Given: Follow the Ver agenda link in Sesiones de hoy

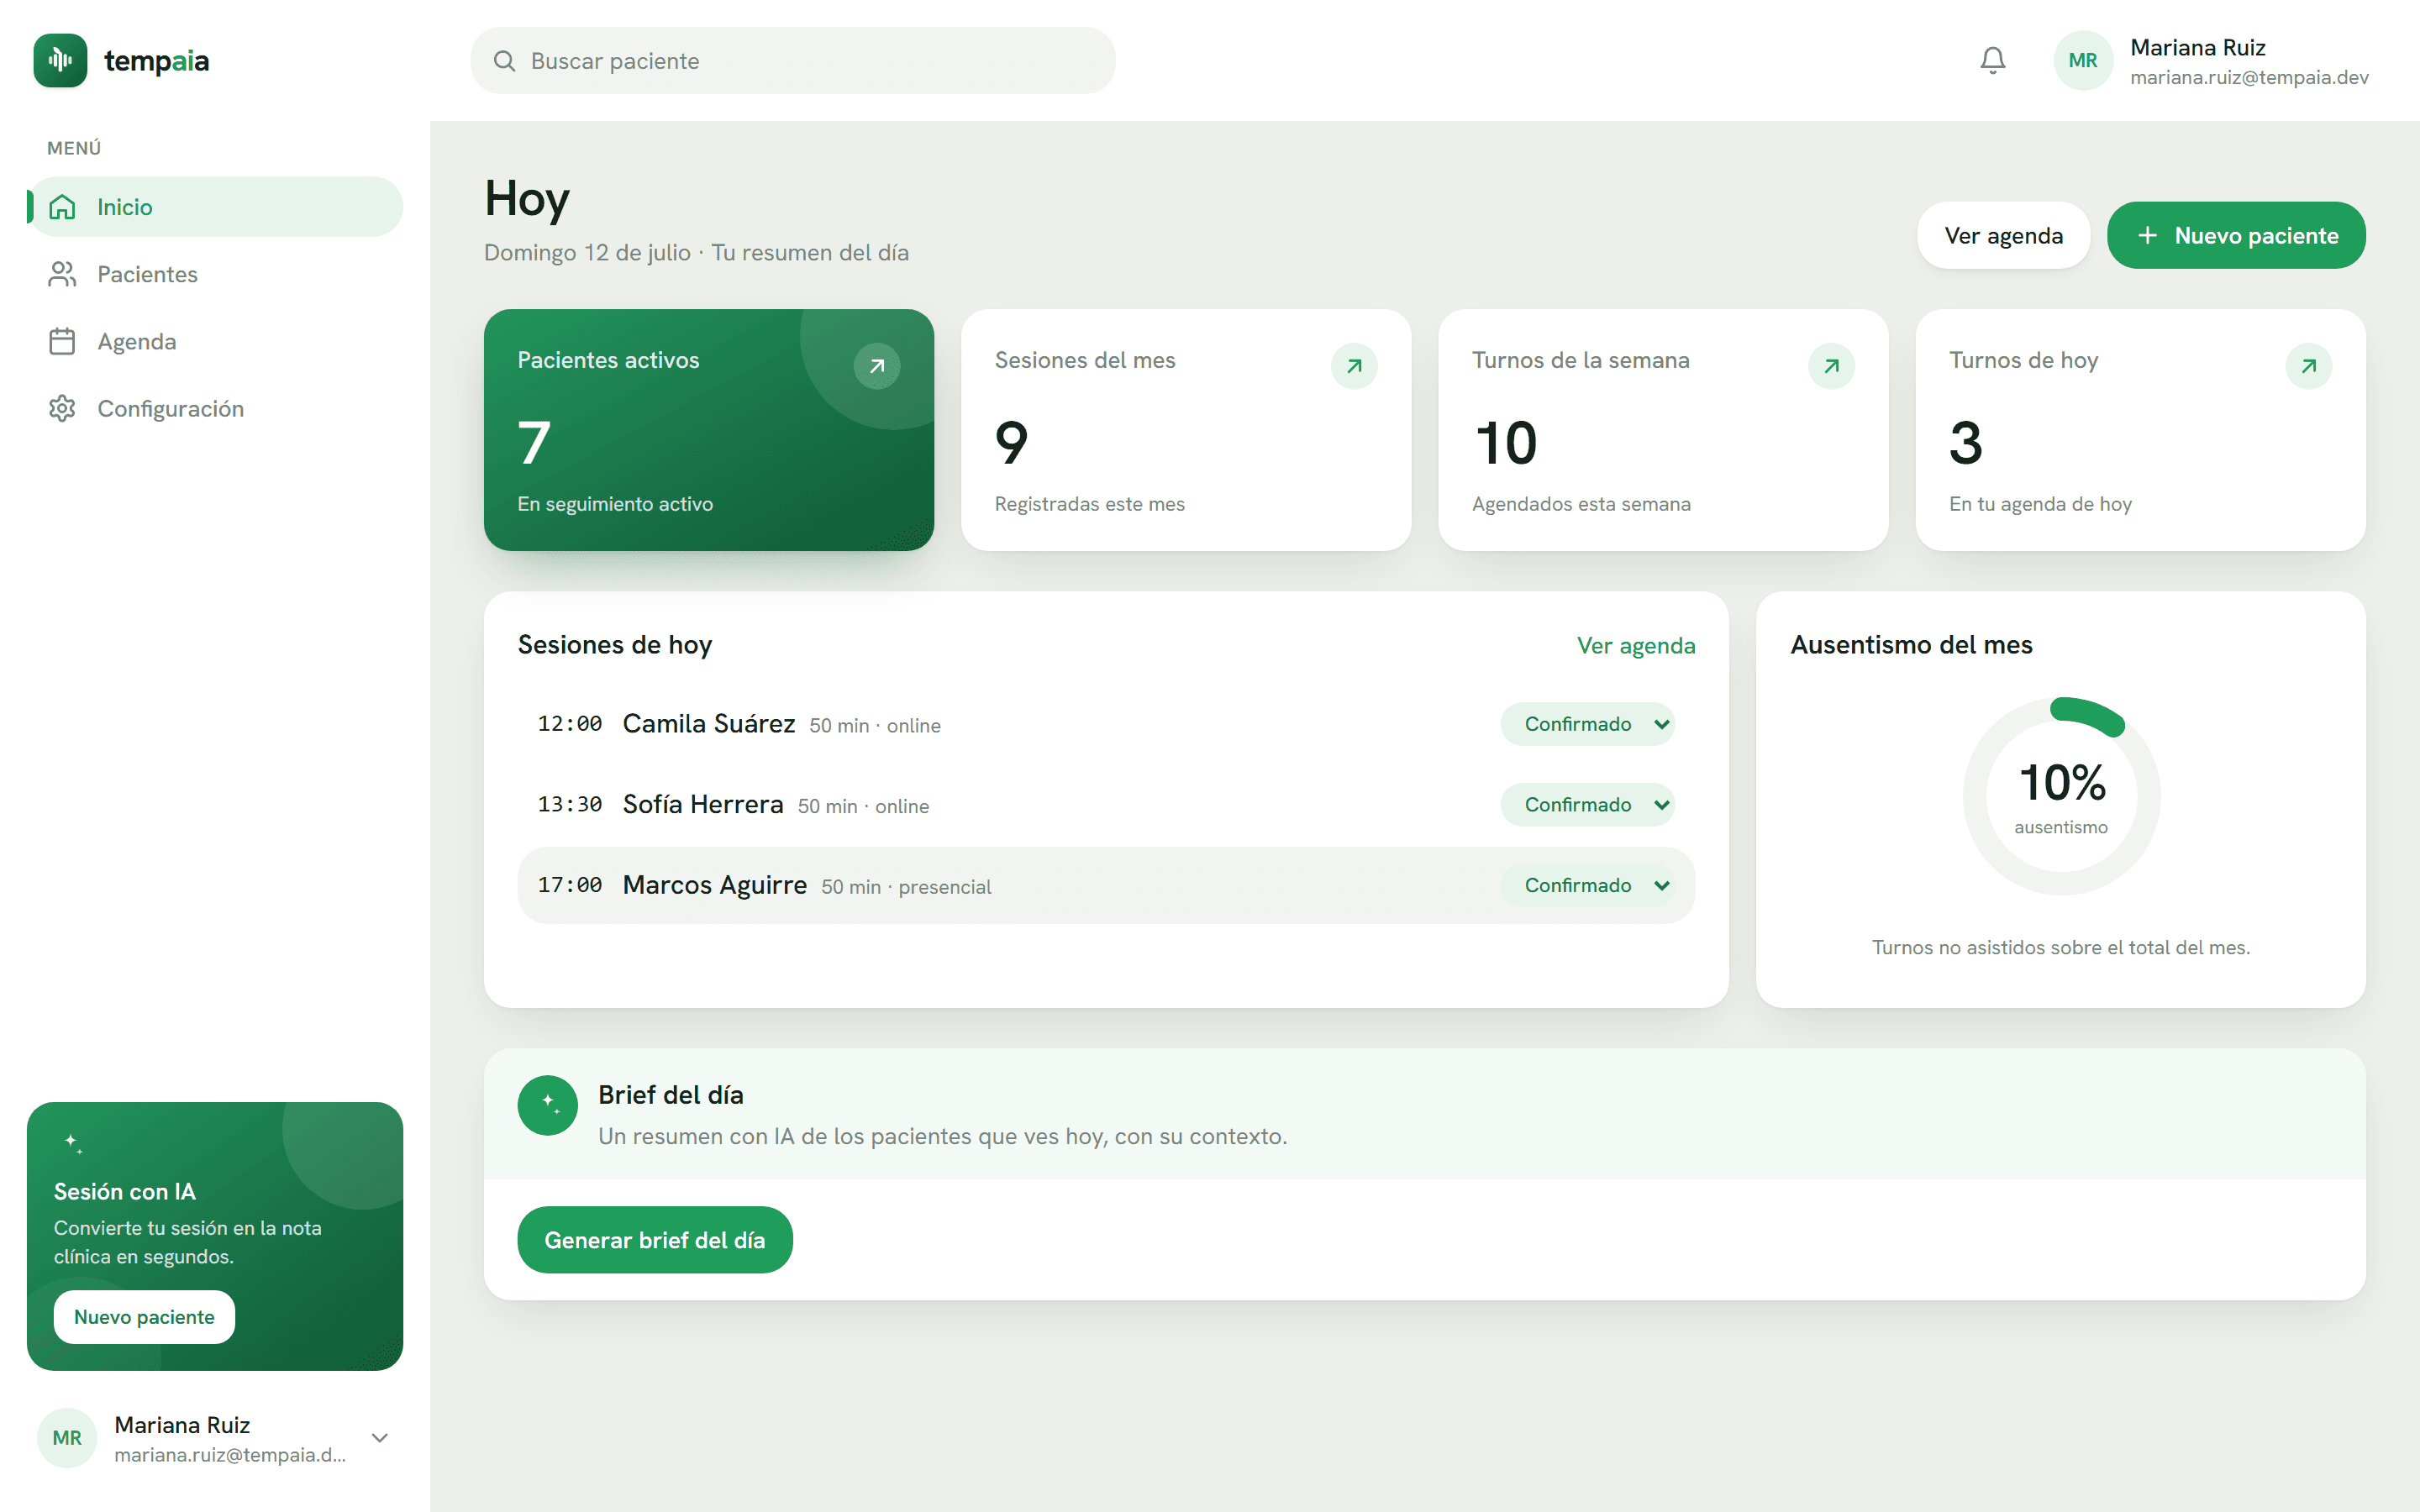Looking at the screenshot, I should pyautogui.click(x=1636, y=646).
